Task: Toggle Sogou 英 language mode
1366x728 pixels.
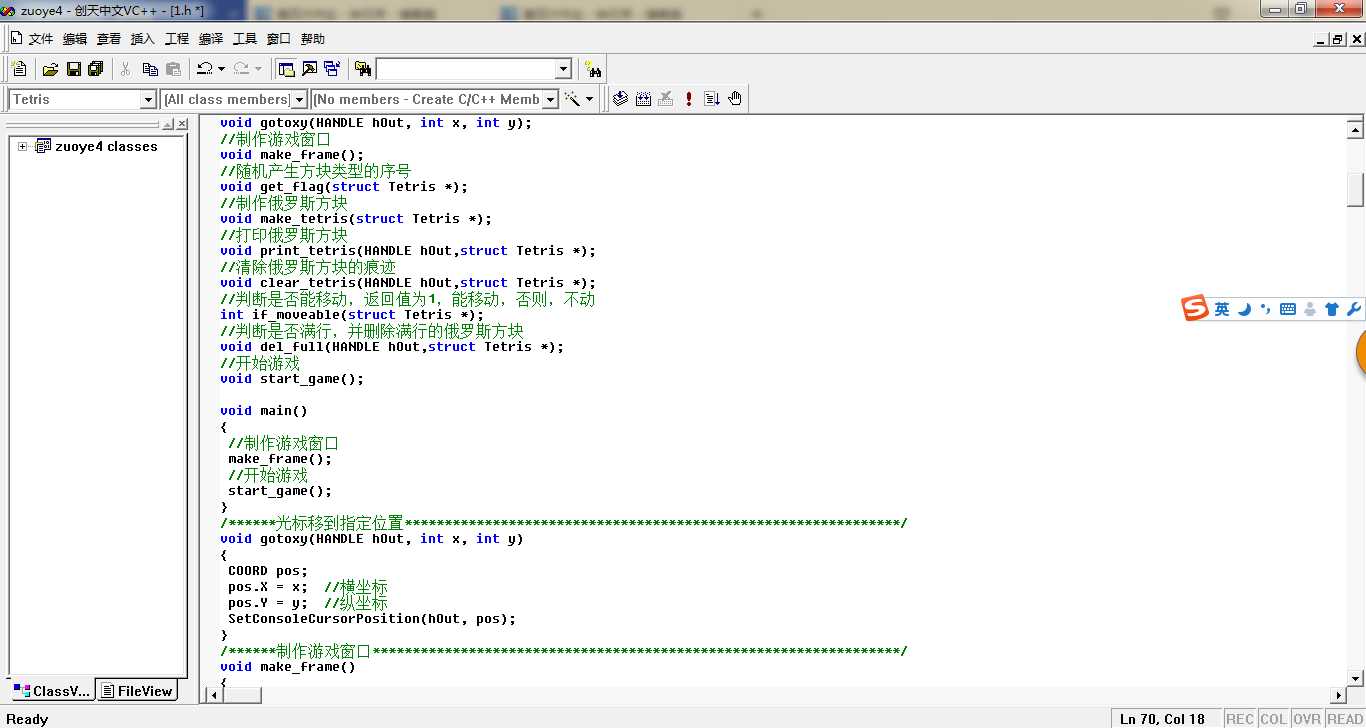Action: [1222, 310]
